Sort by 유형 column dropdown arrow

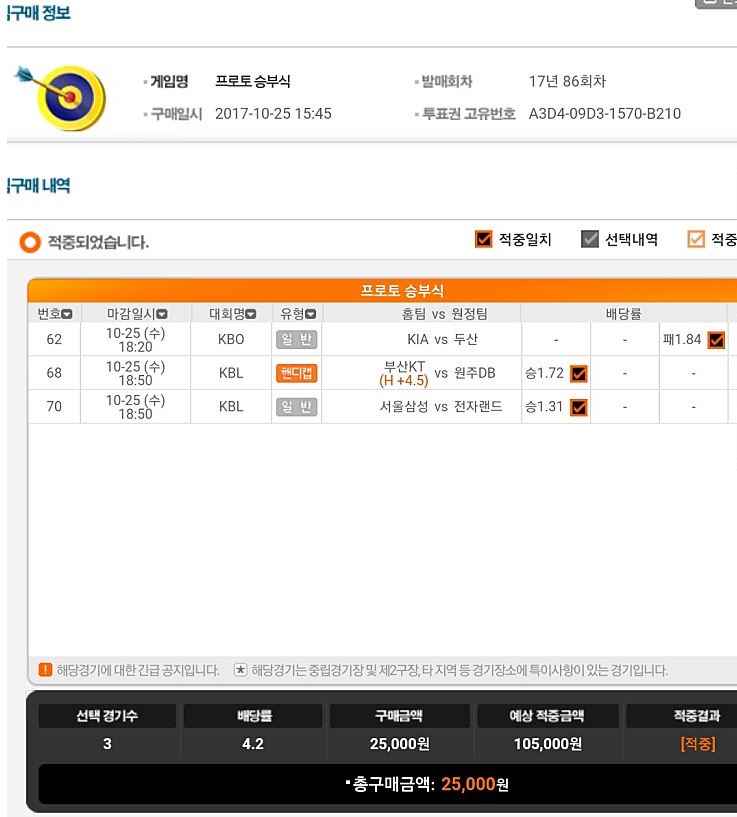pos(311,314)
